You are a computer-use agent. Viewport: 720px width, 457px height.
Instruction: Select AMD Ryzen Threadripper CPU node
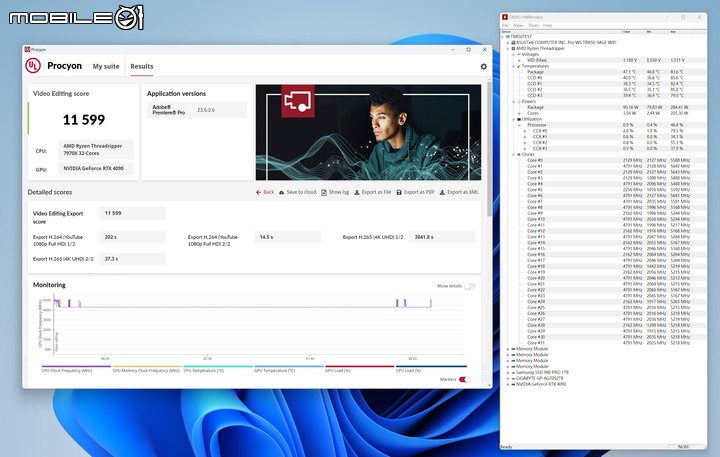click(538, 48)
